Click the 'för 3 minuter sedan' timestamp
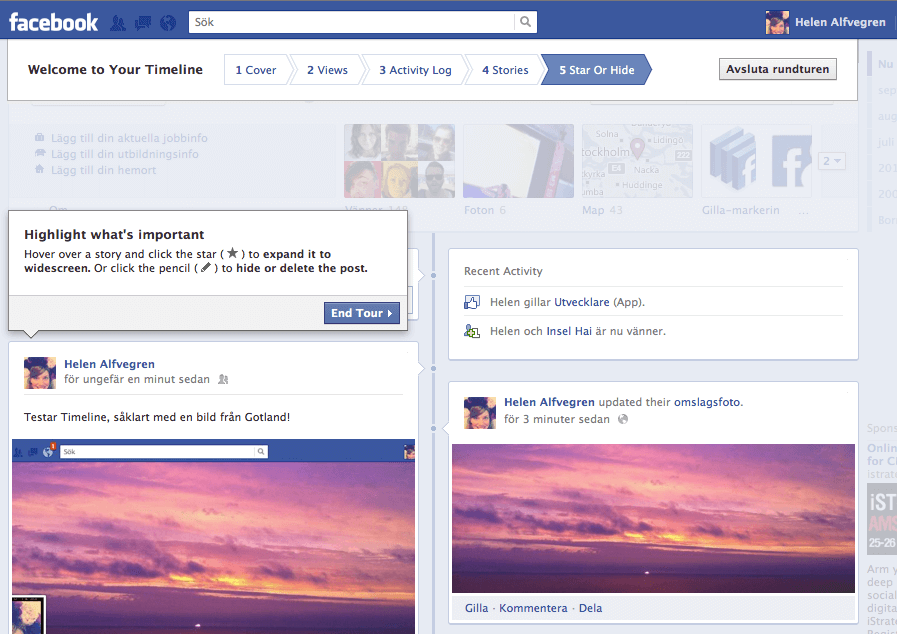This screenshot has width=897, height=634. point(557,419)
